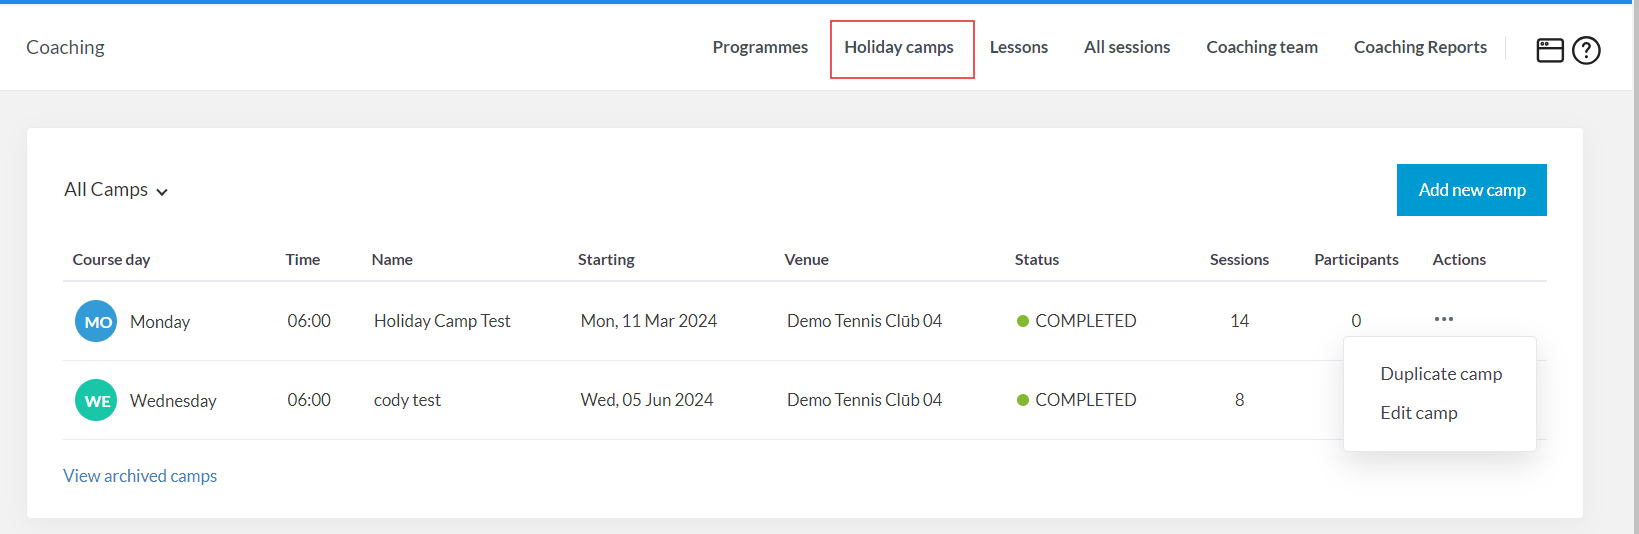Click the Status column header
The height and width of the screenshot is (534, 1639).
click(x=1036, y=260)
